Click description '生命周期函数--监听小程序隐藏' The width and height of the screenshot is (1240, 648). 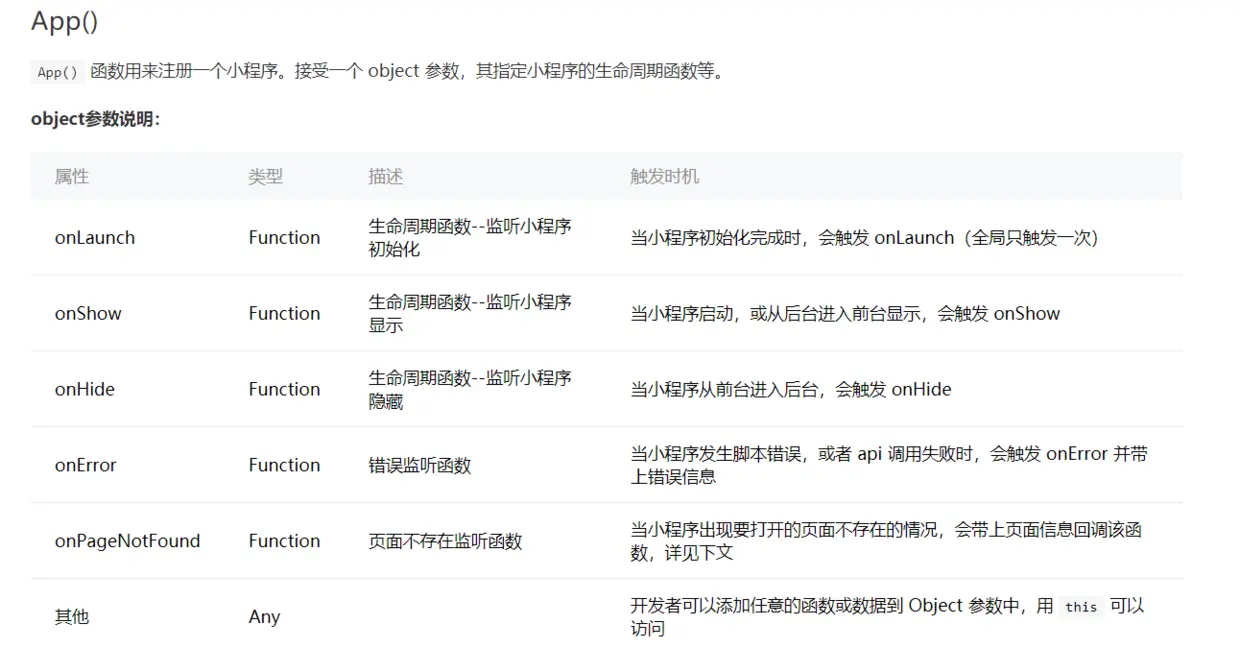coord(470,390)
